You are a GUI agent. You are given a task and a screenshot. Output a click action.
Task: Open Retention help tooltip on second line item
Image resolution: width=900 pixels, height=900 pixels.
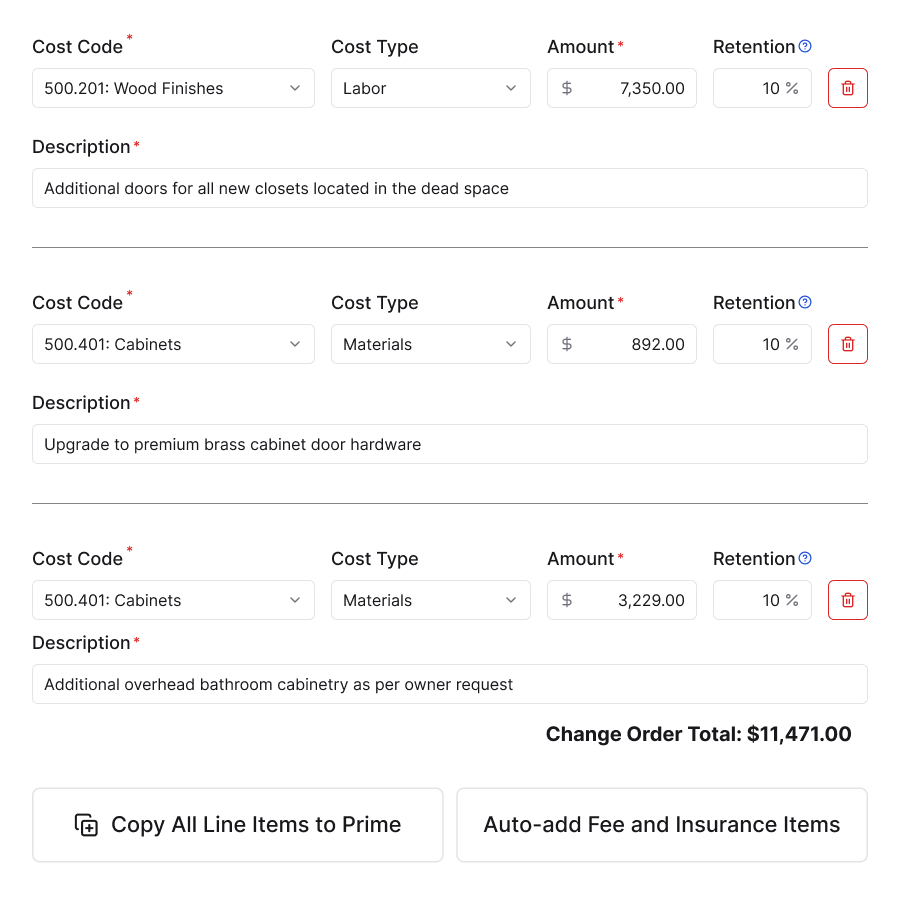pyautogui.click(x=805, y=302)
